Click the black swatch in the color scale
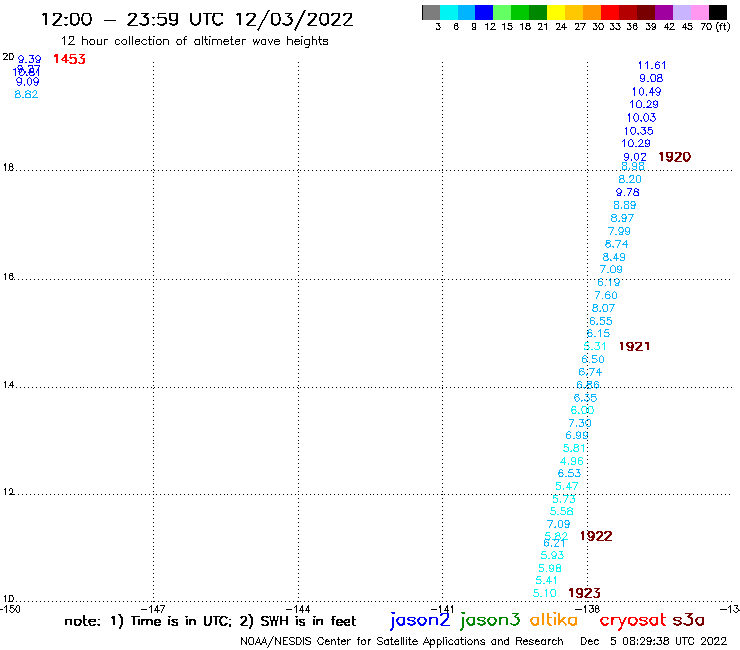 (x=718, y=12)
